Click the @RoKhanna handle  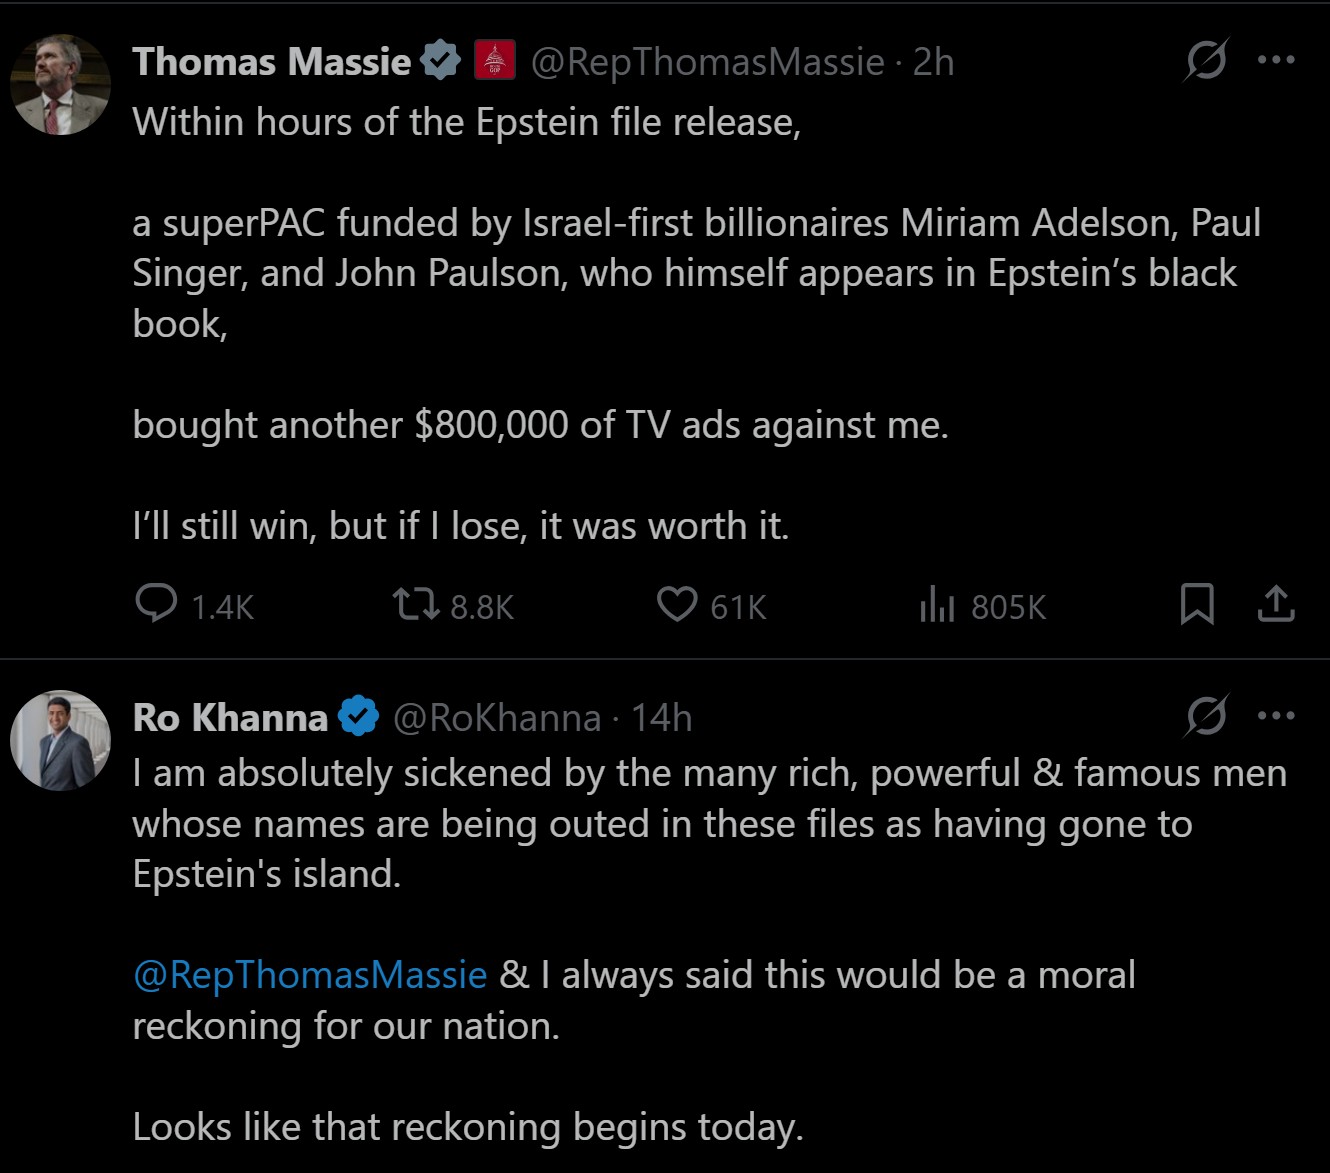click(x=497, y=717)
